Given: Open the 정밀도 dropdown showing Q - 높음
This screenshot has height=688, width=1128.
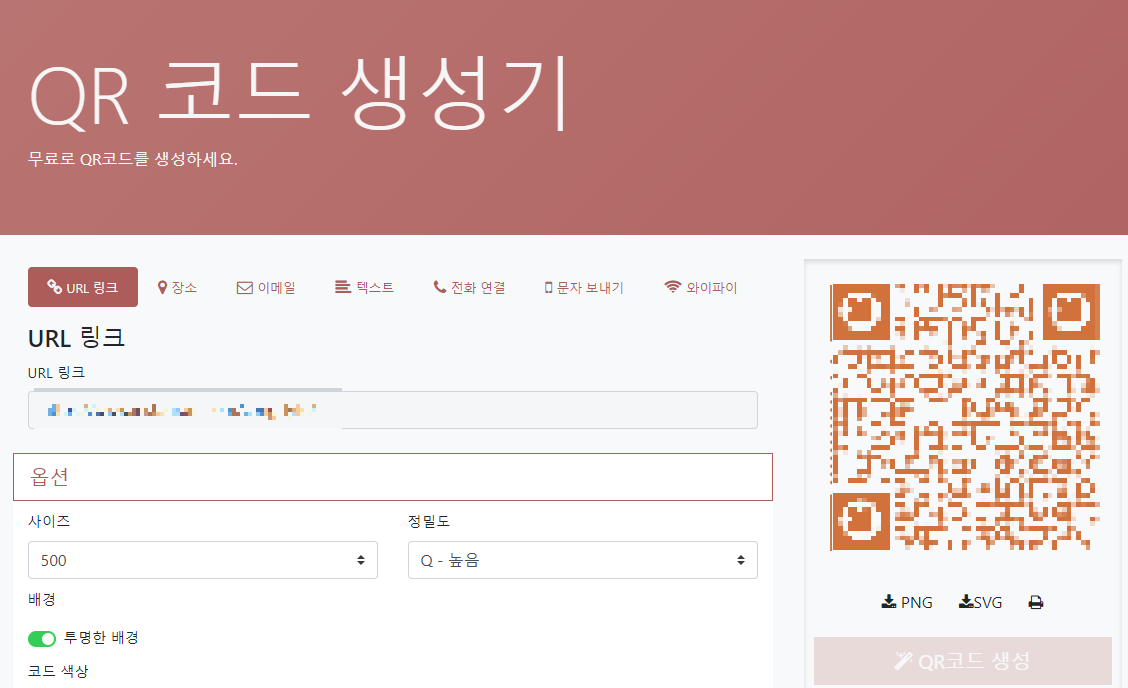Looking at the screenshot, I should pos(583,560).
